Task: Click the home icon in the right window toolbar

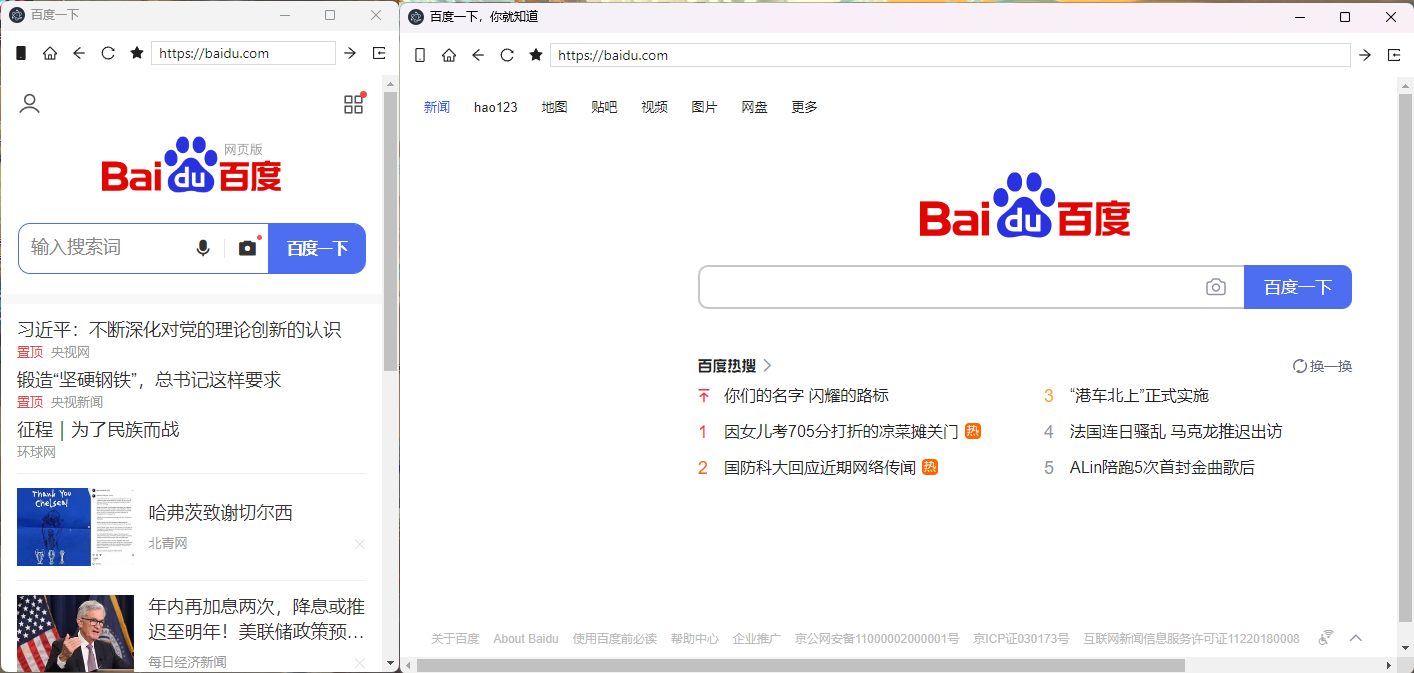Action: coord(448,55)
